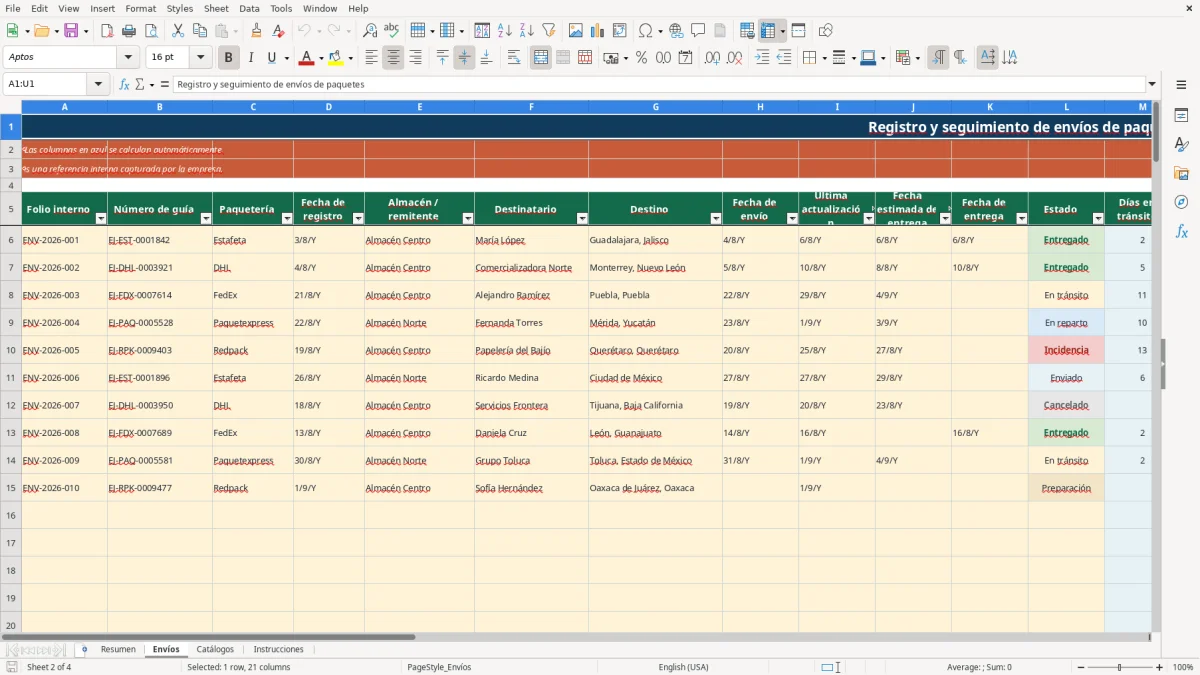Click the font color red swatch
1200x675 pixels.
click(306, 58)
